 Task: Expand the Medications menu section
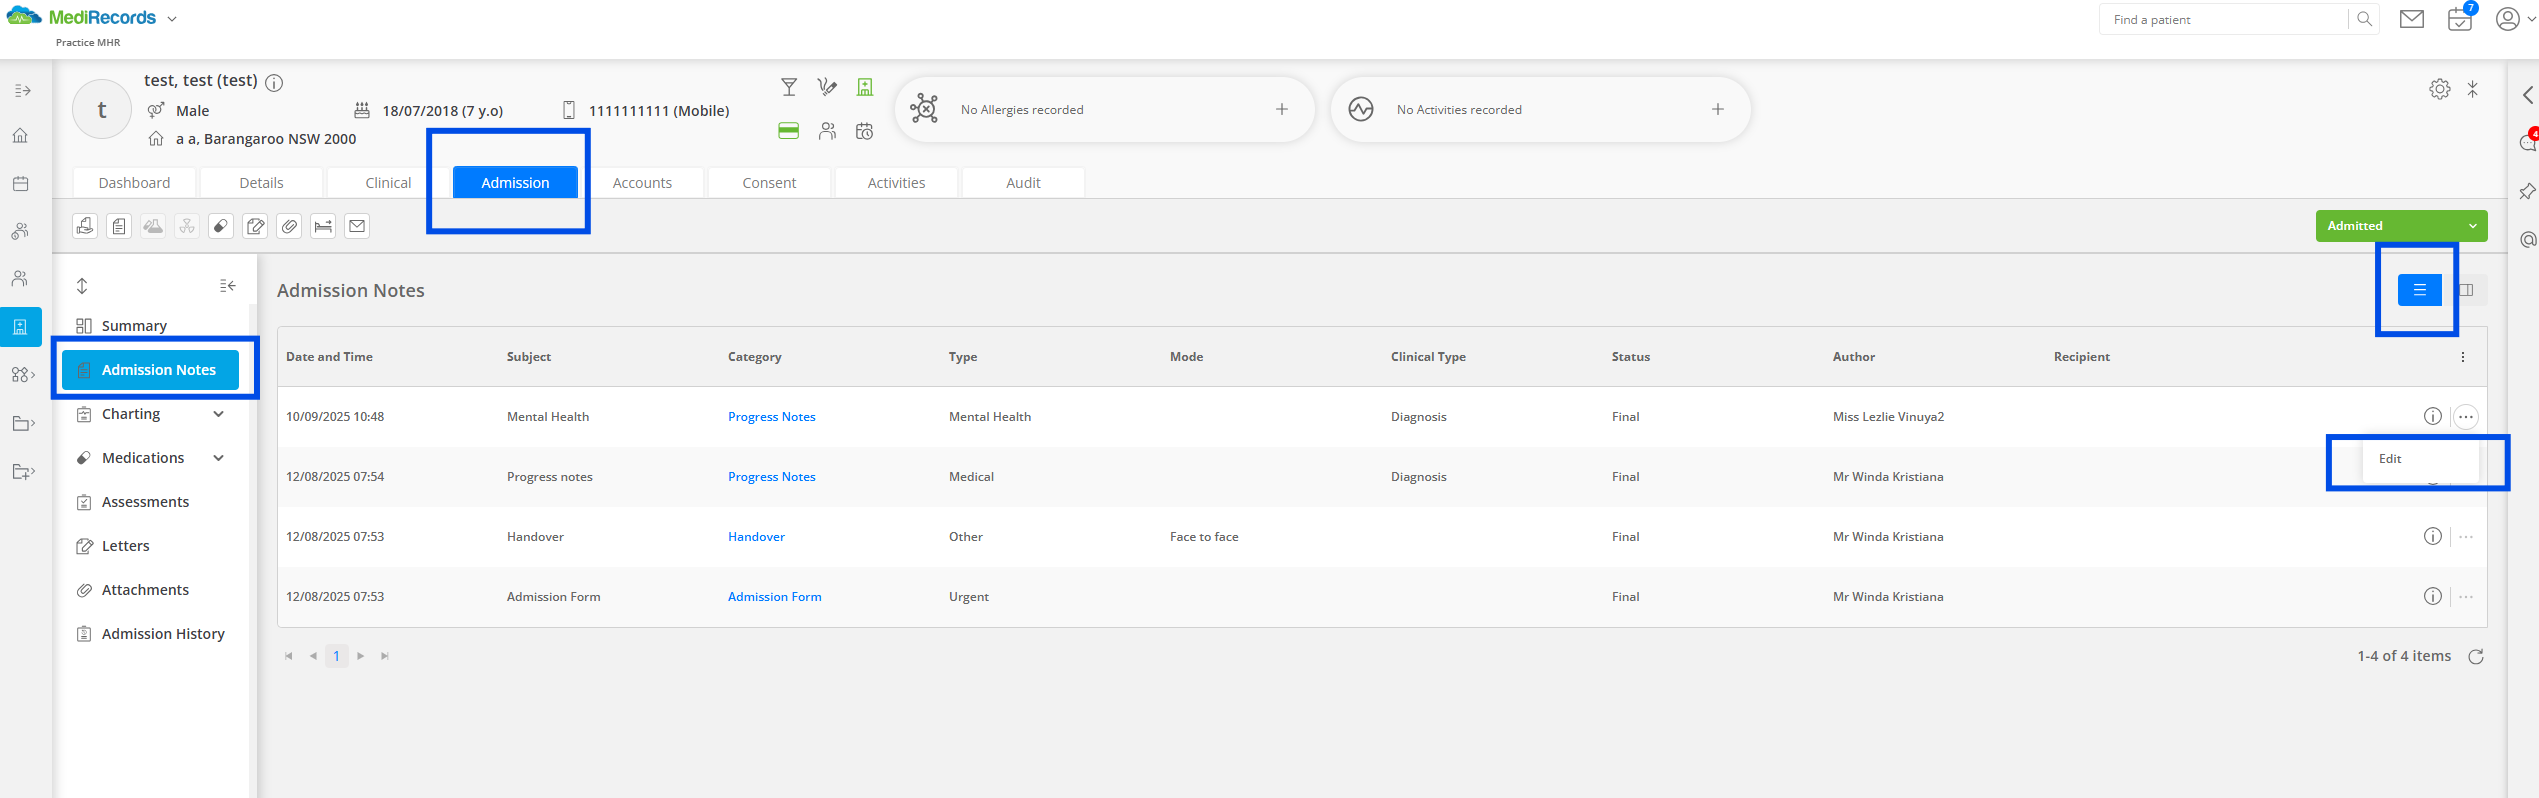pyautogui.click(x=218, y=458)
